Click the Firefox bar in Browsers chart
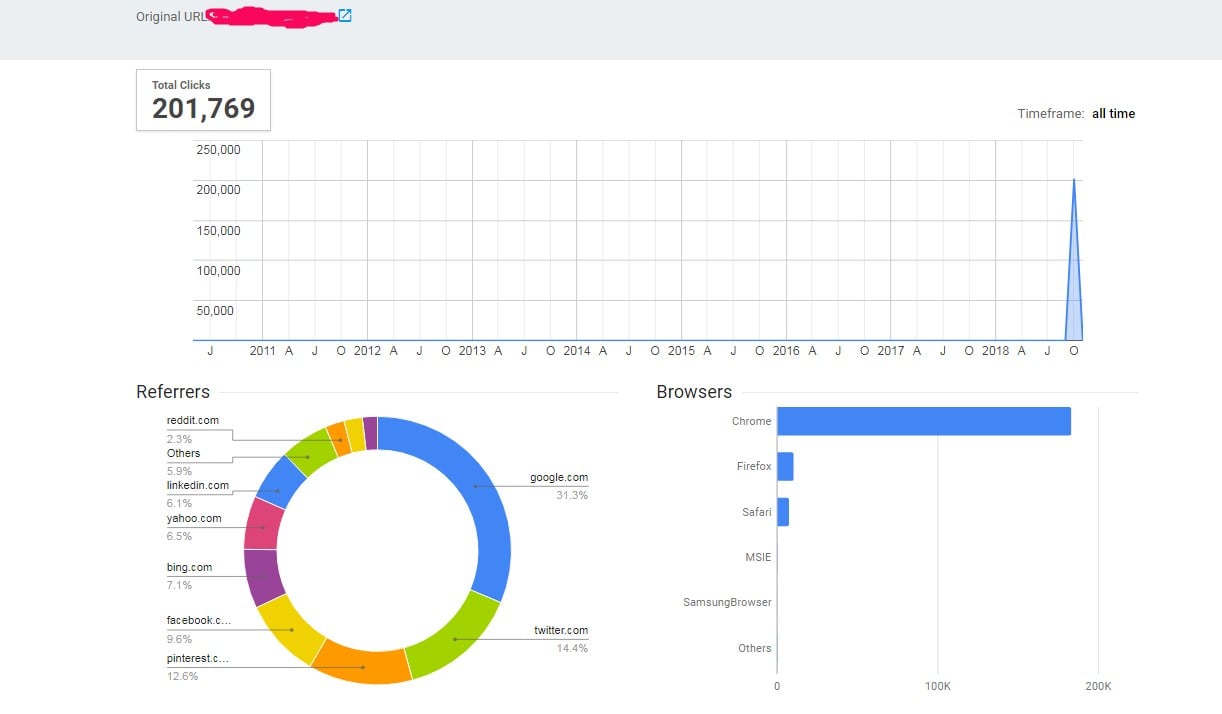This screenshot has height=714, width=1222. pyautogui.click(x=785, y=466)
